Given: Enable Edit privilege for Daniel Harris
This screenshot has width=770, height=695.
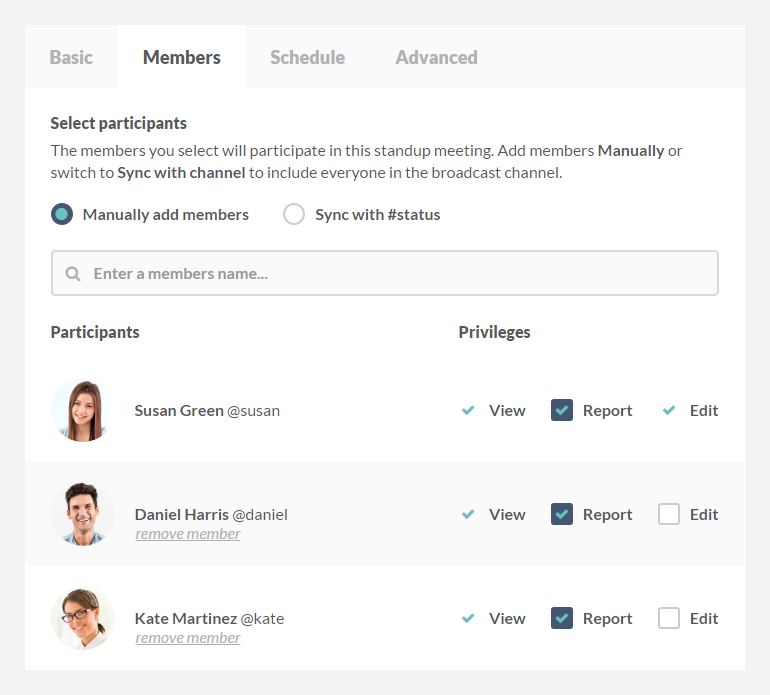Looking at the screenshot, I should pyautogui.click(x=669, y=514).
